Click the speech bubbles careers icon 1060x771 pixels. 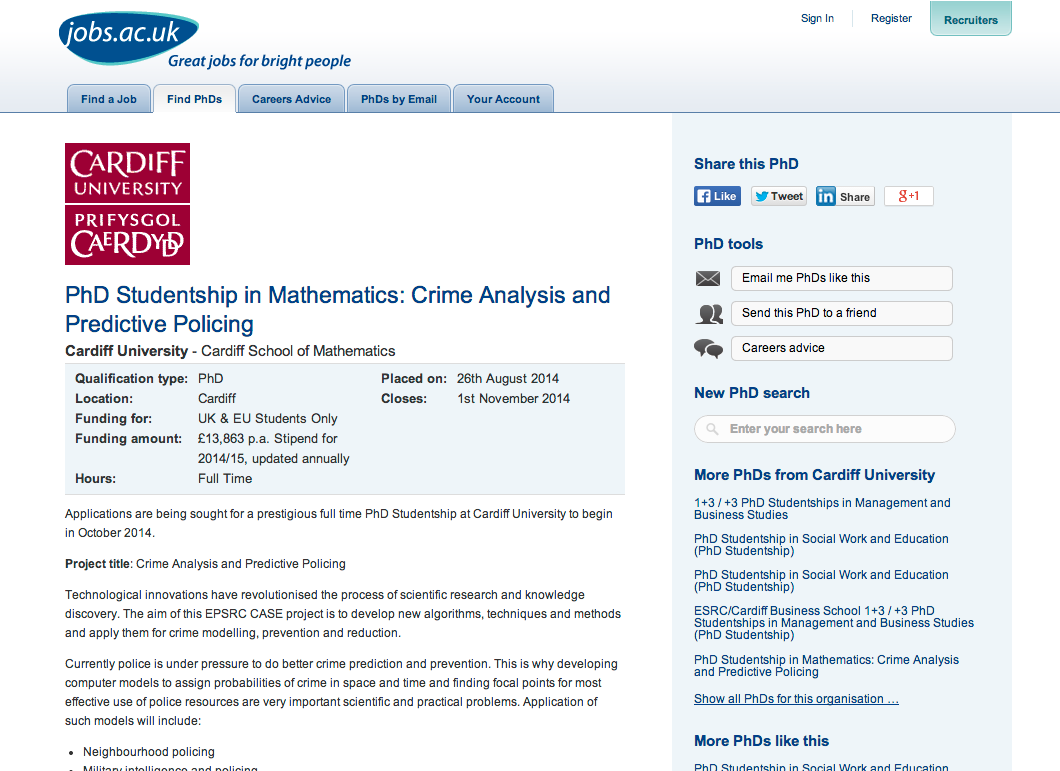point(708,348)
